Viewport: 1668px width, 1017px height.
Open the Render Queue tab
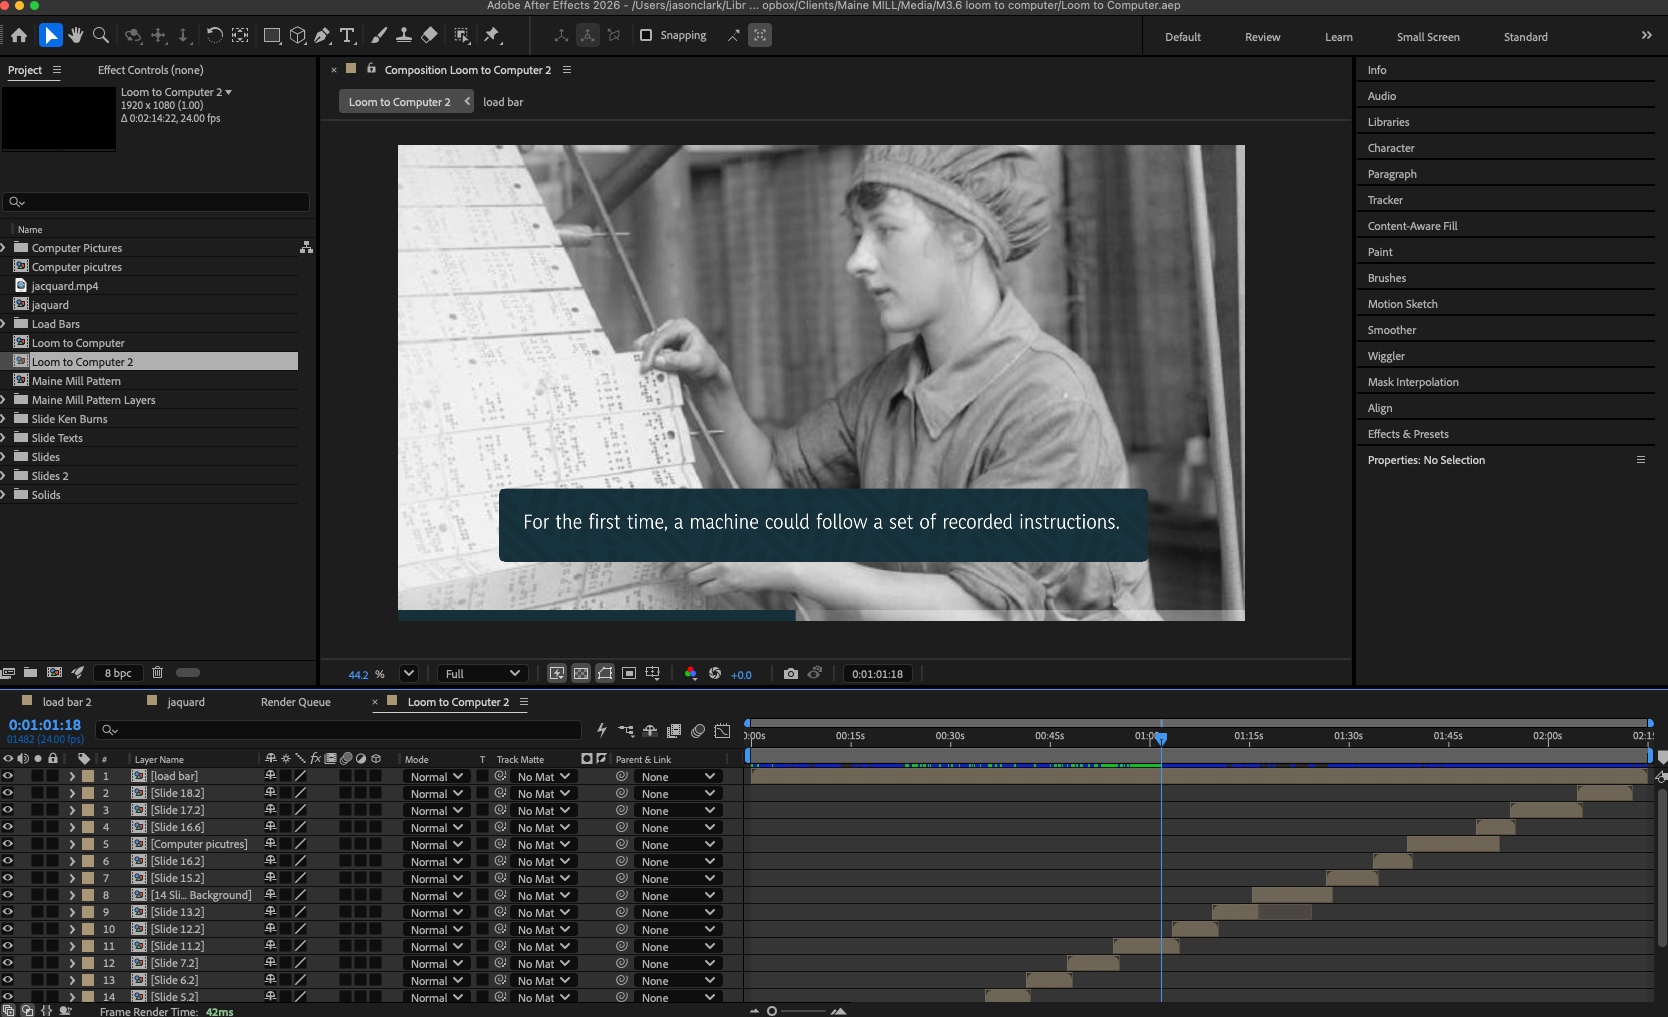click(295, 702)
